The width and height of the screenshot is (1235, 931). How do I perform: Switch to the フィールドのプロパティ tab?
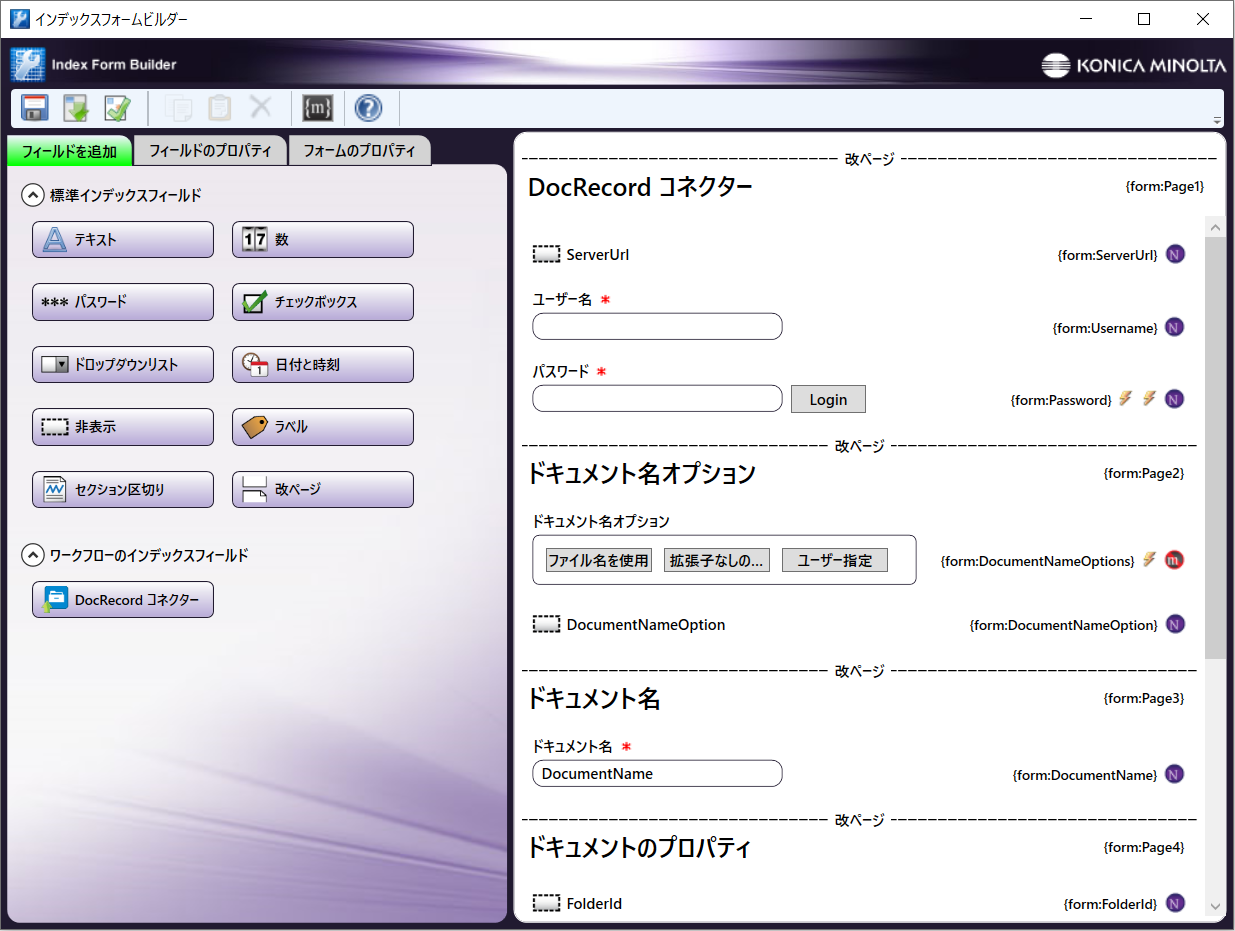tap(210, 152)
